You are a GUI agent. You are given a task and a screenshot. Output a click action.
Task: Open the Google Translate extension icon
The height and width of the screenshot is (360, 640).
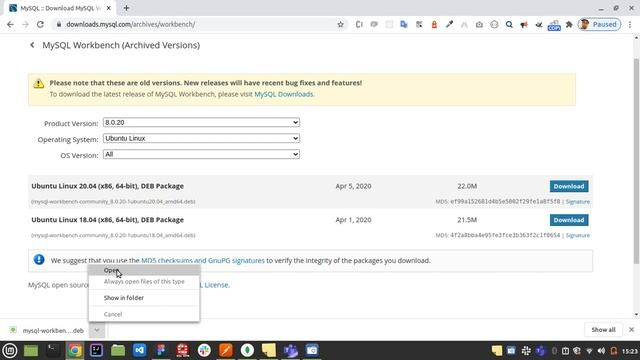[x=404, y=24]
